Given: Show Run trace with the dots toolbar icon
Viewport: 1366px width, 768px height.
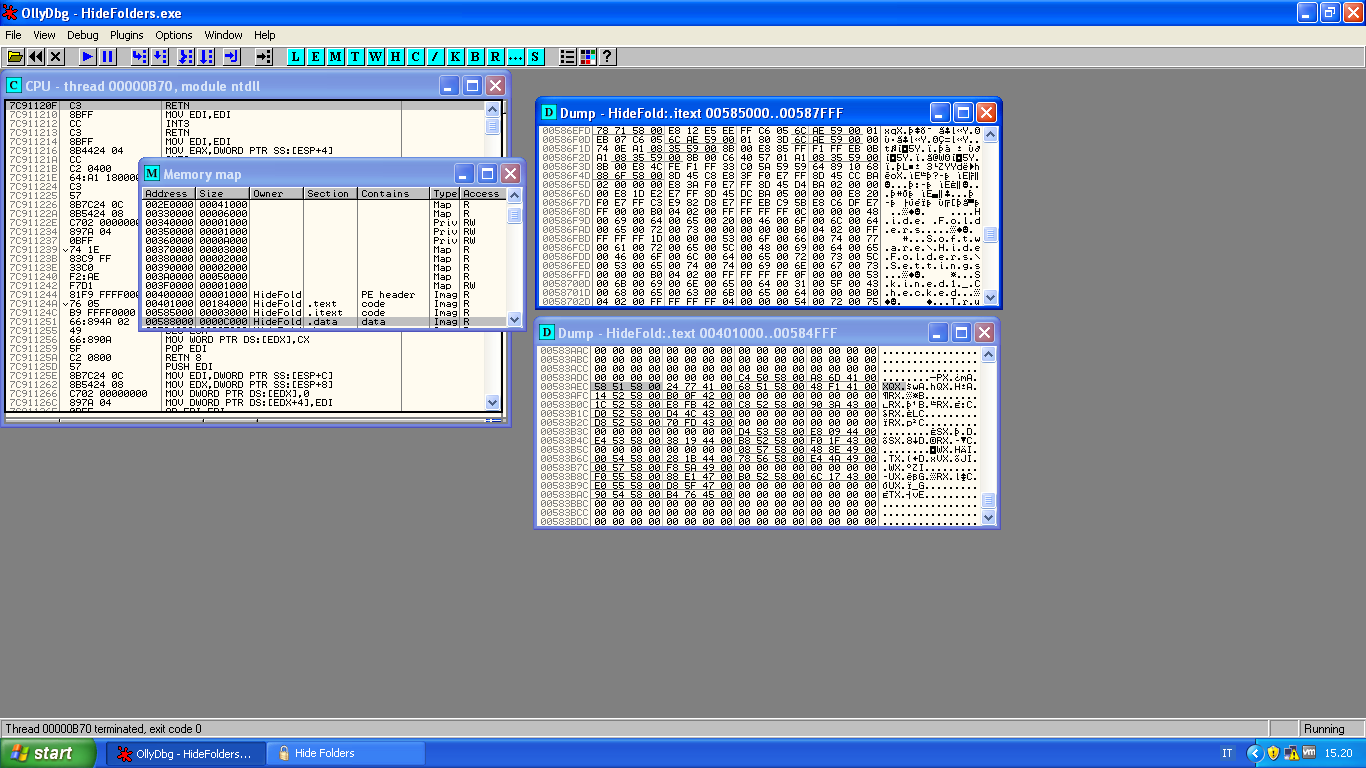Looking at the screenshot, I should [x=516, y=57].
